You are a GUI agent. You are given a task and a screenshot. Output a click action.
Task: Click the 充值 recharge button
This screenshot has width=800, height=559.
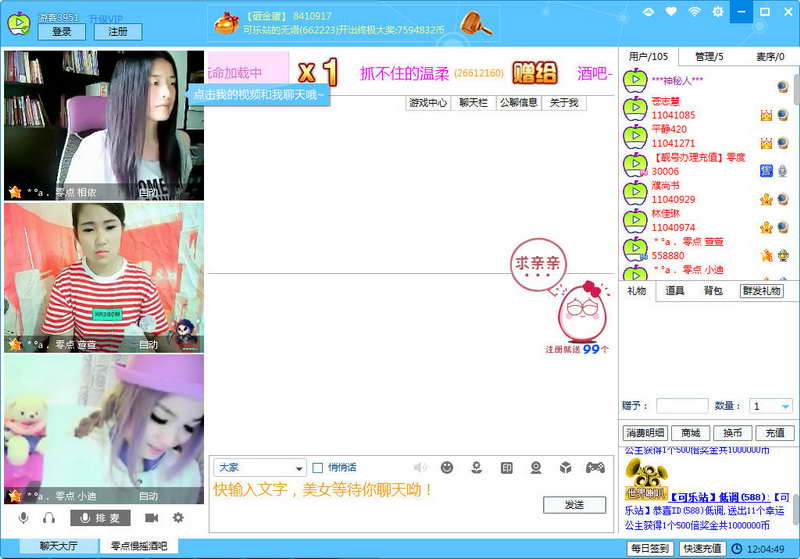coord(775,433)
